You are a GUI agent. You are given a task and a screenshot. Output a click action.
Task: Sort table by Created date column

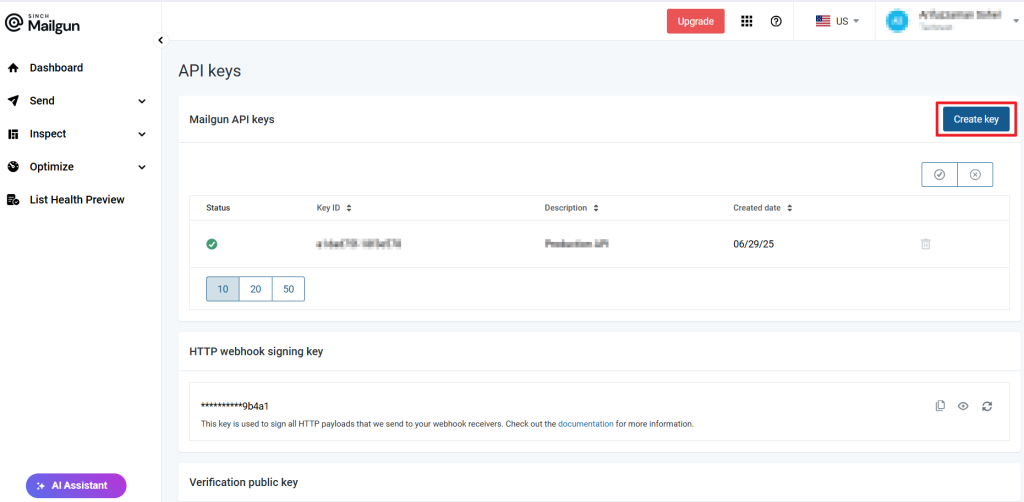762,208
